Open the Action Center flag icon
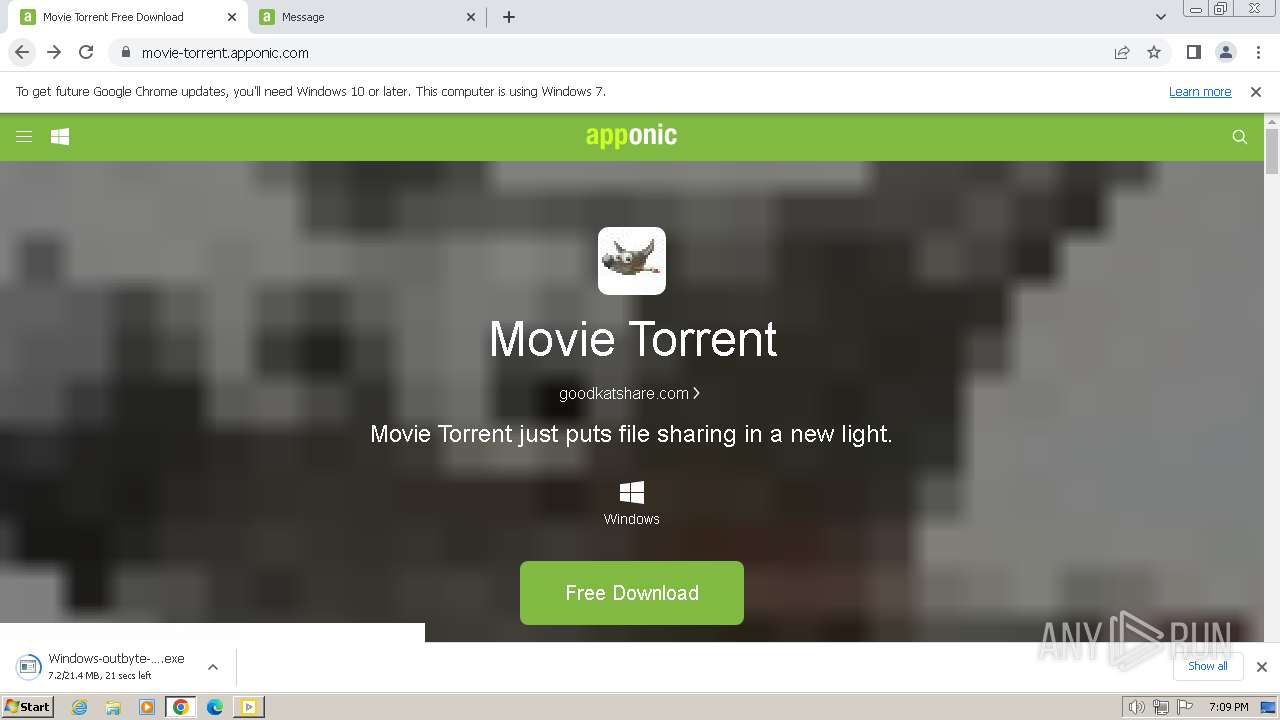The image size is (1280, 720). [x=1185, y=707]
